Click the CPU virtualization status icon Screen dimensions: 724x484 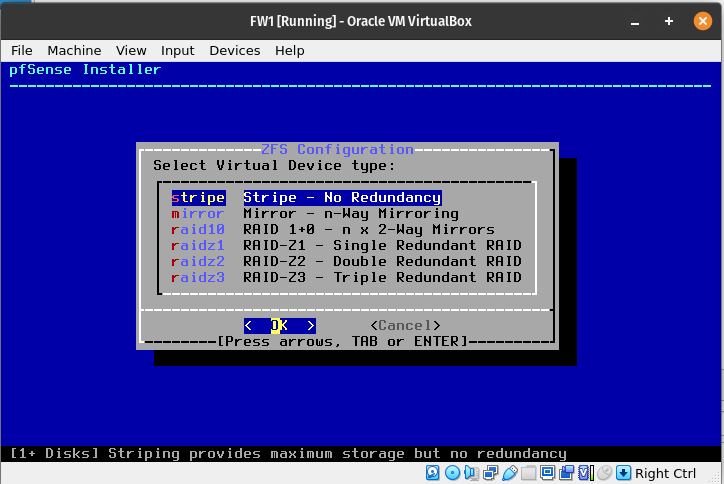[585, 473]
